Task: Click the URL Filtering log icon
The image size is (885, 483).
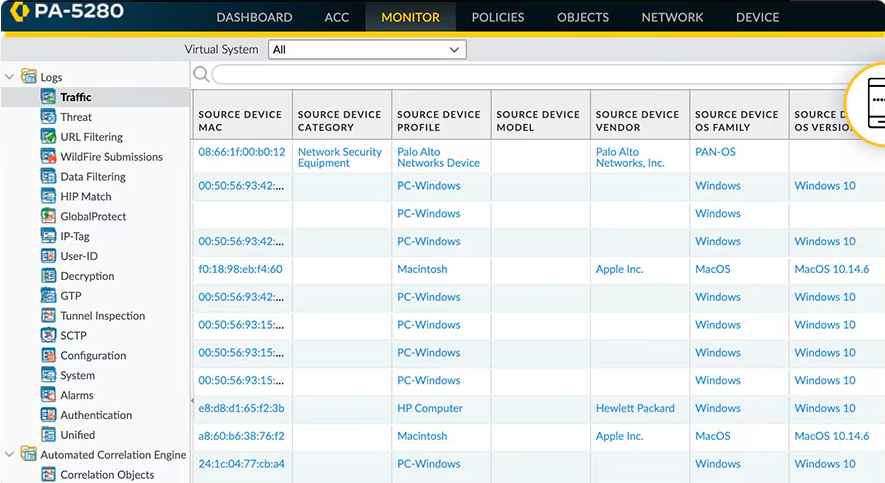Action: coord(49,136)
